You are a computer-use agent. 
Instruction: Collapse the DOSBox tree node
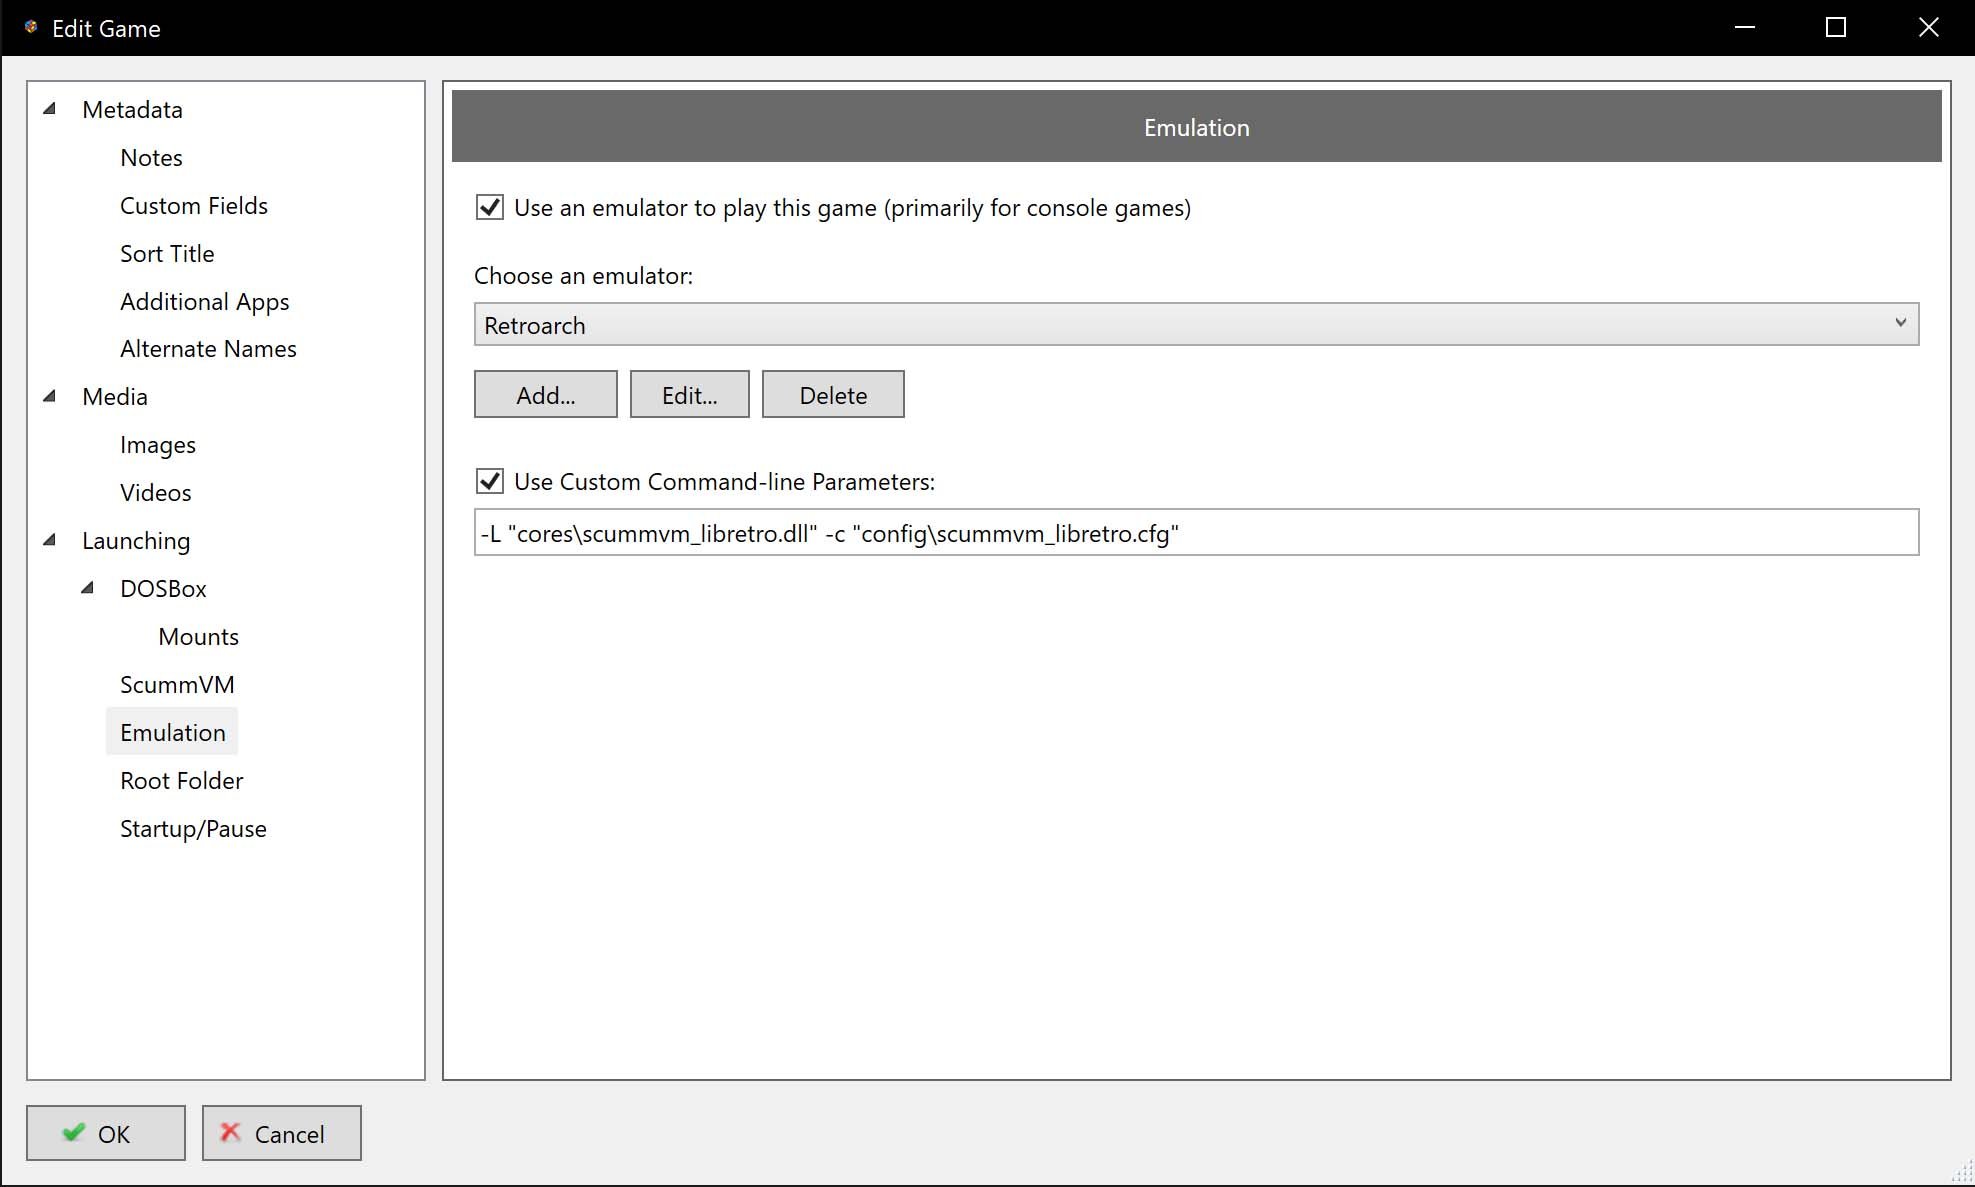(x=88, y=588)
